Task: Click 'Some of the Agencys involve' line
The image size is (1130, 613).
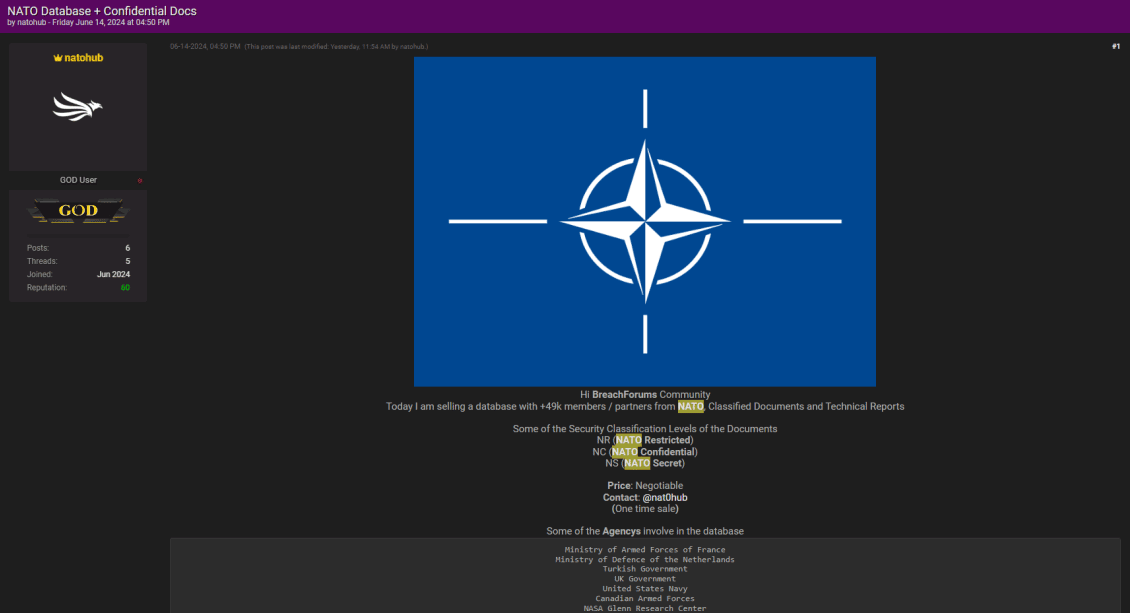Action: click(645, 532)
